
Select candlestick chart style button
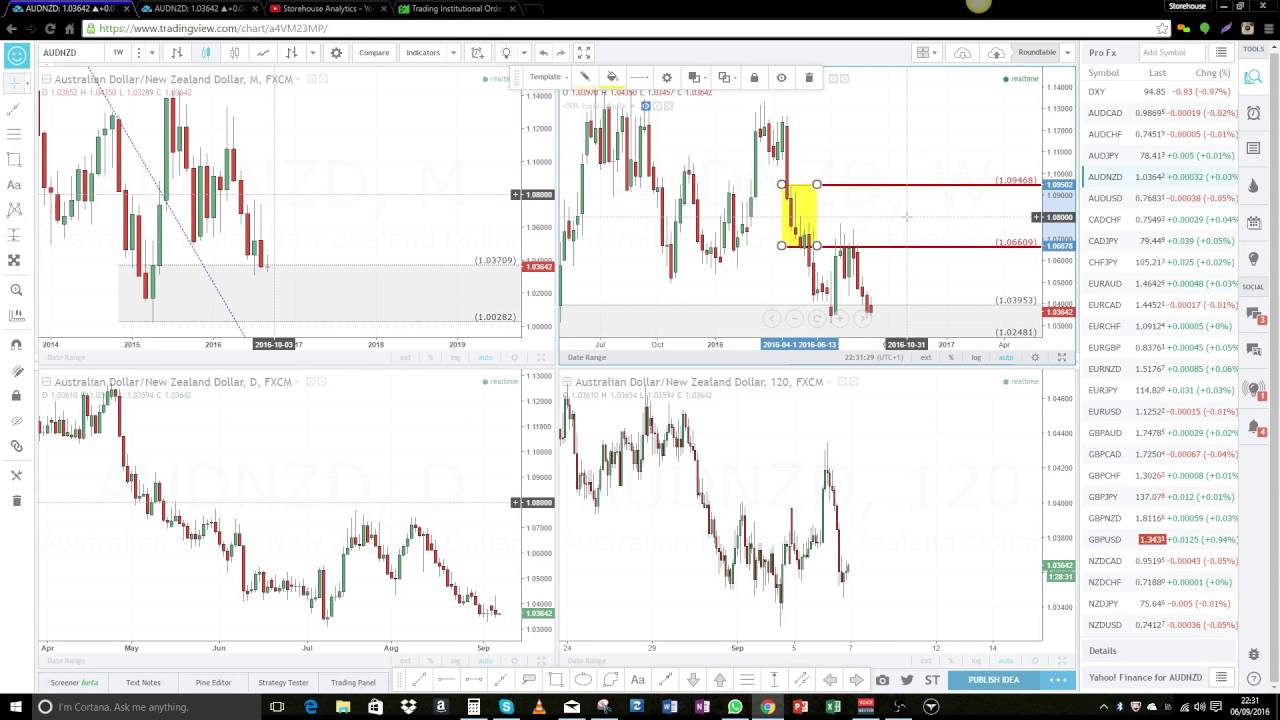205,52
